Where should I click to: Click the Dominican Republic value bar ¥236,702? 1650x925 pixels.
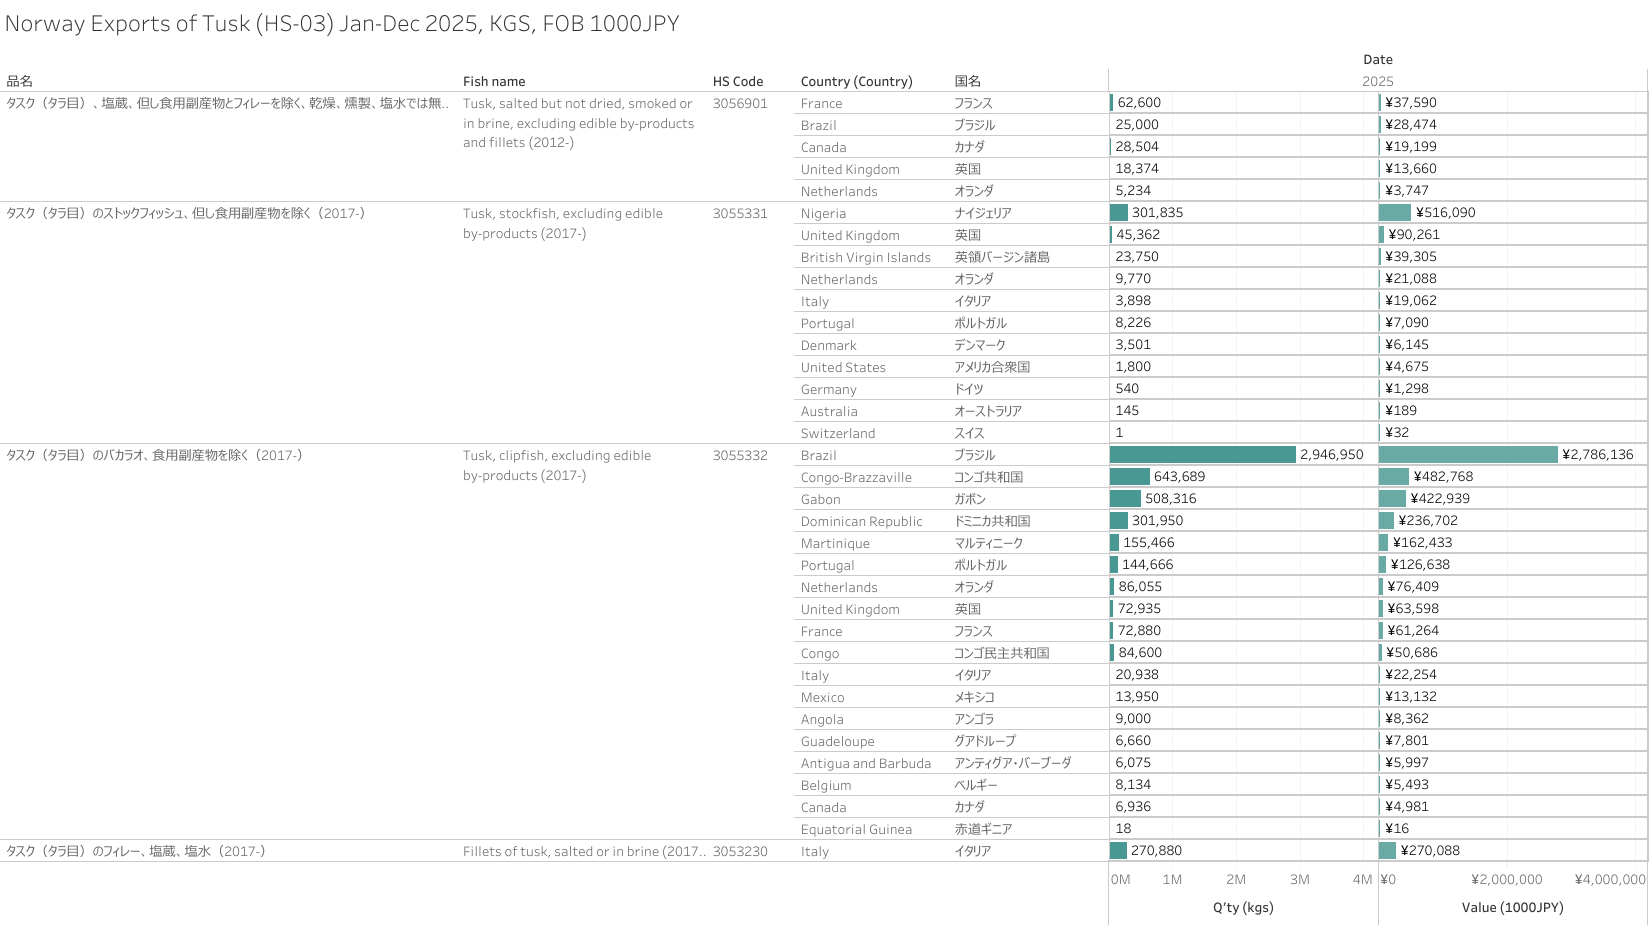pos(1386,521)
